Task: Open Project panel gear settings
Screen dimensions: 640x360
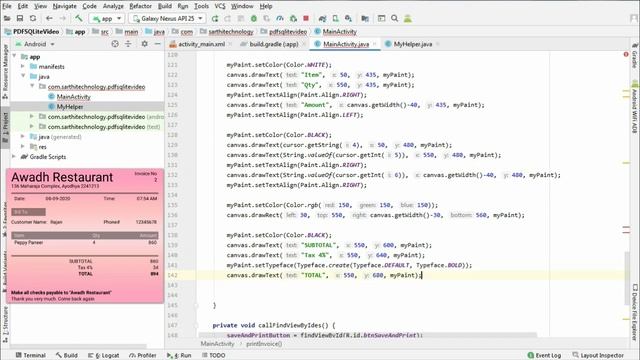Action: [x=144, y=44]
